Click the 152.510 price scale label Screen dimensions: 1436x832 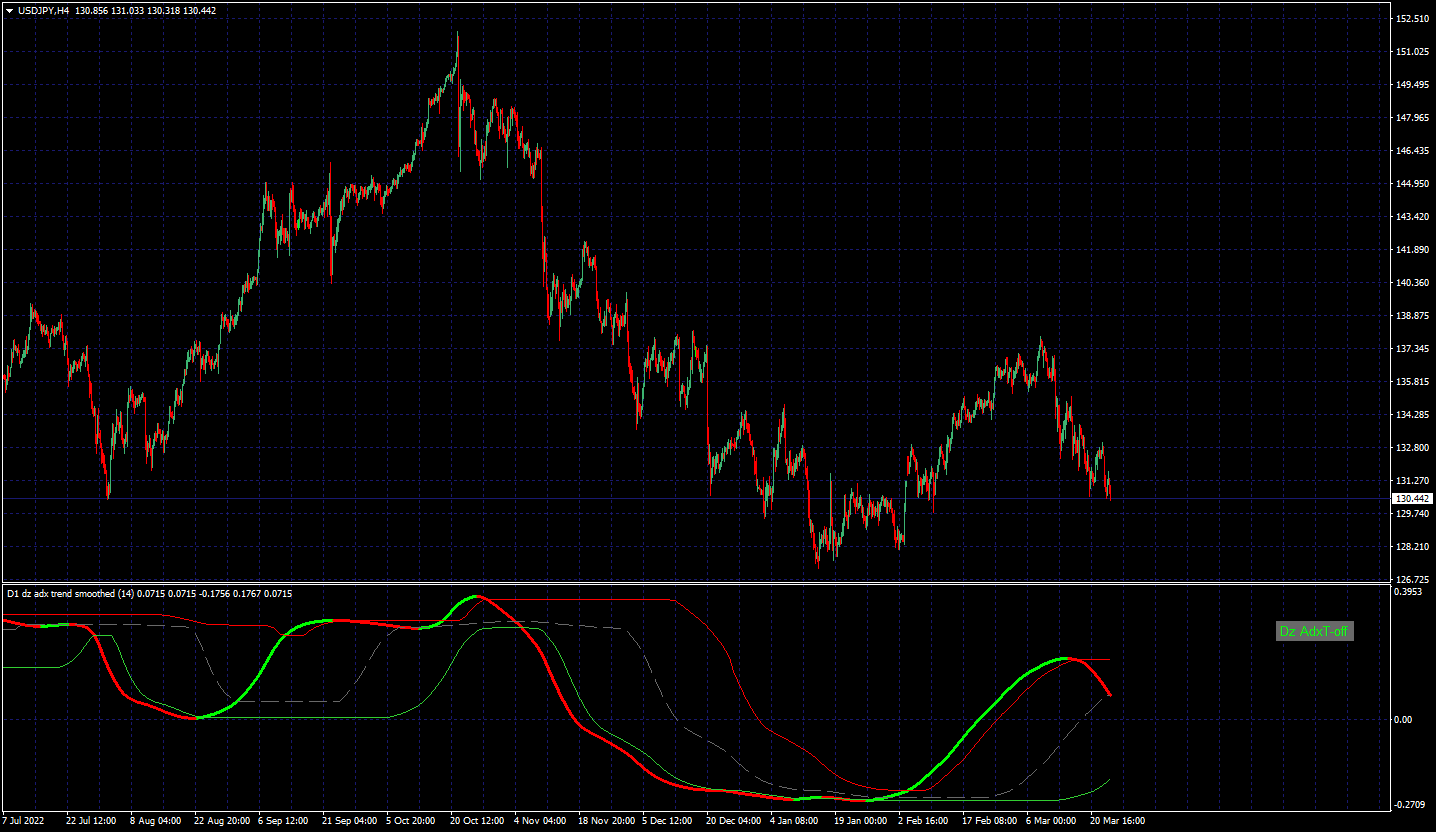pyautogui.click(x=1411, y=19)
